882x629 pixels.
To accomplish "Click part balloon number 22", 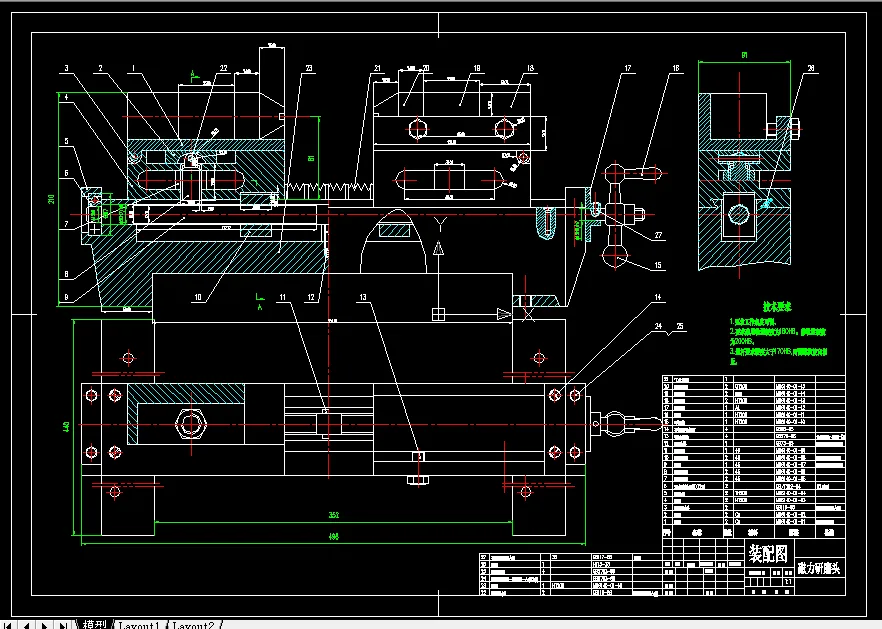I will [223, 68].
